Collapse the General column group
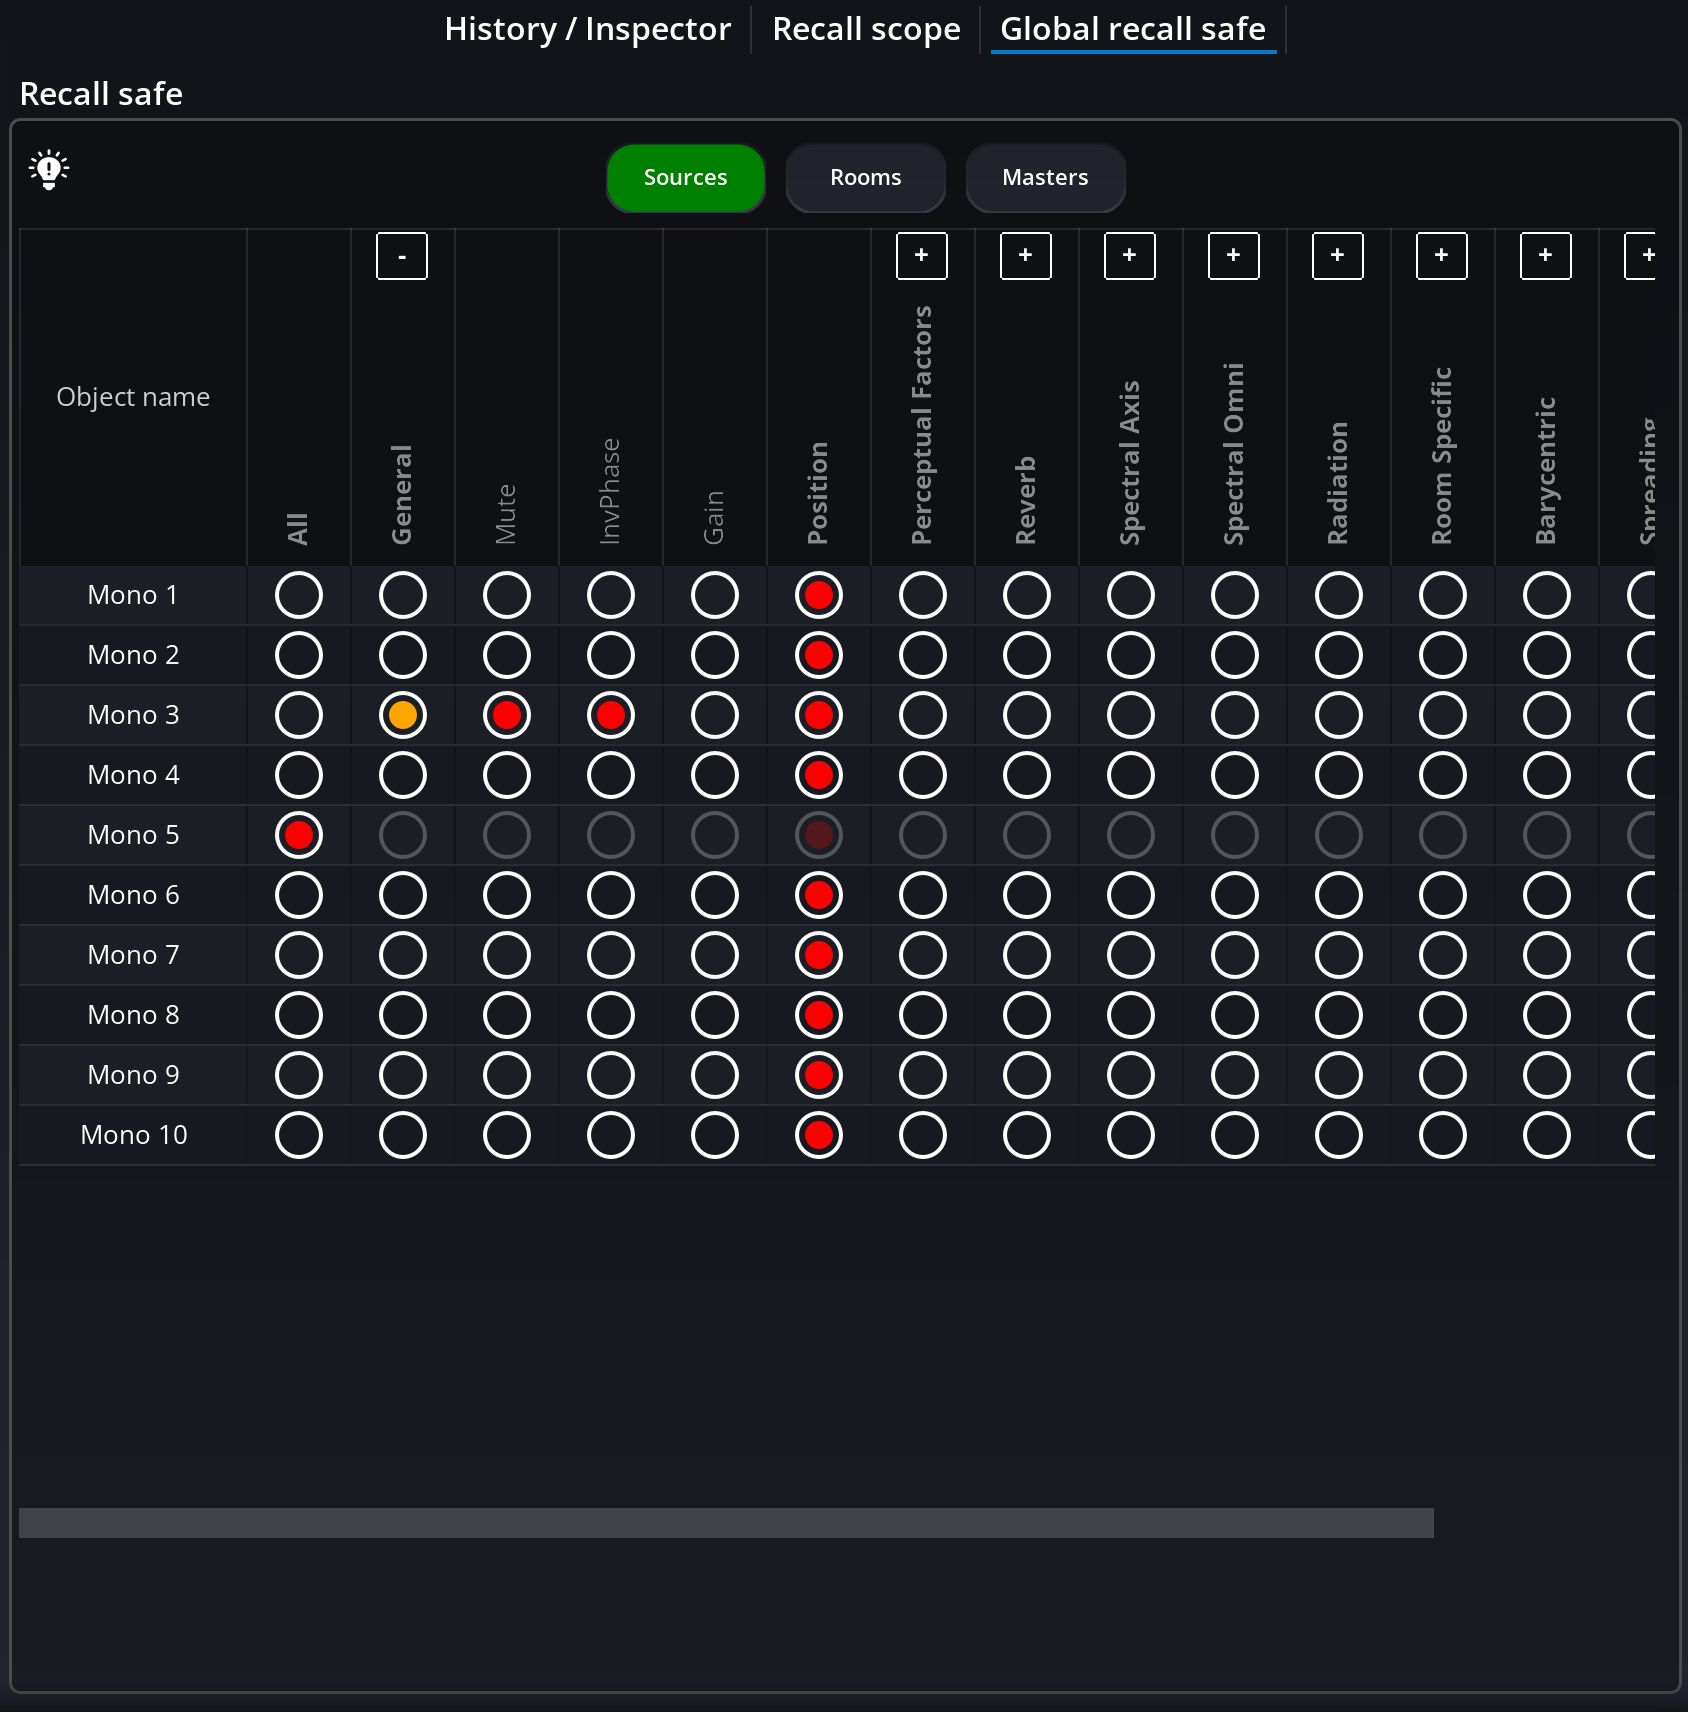The image size is (1688, 1712). coord(402,256)
